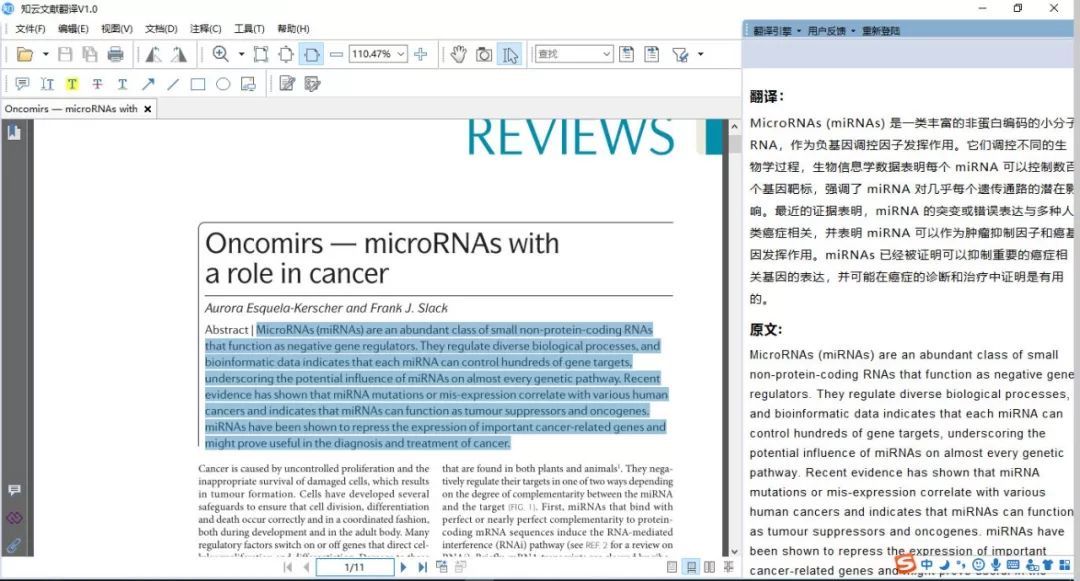Click the search find input box
Viewport: 1080px width, 581px height.
click(569, 54)
